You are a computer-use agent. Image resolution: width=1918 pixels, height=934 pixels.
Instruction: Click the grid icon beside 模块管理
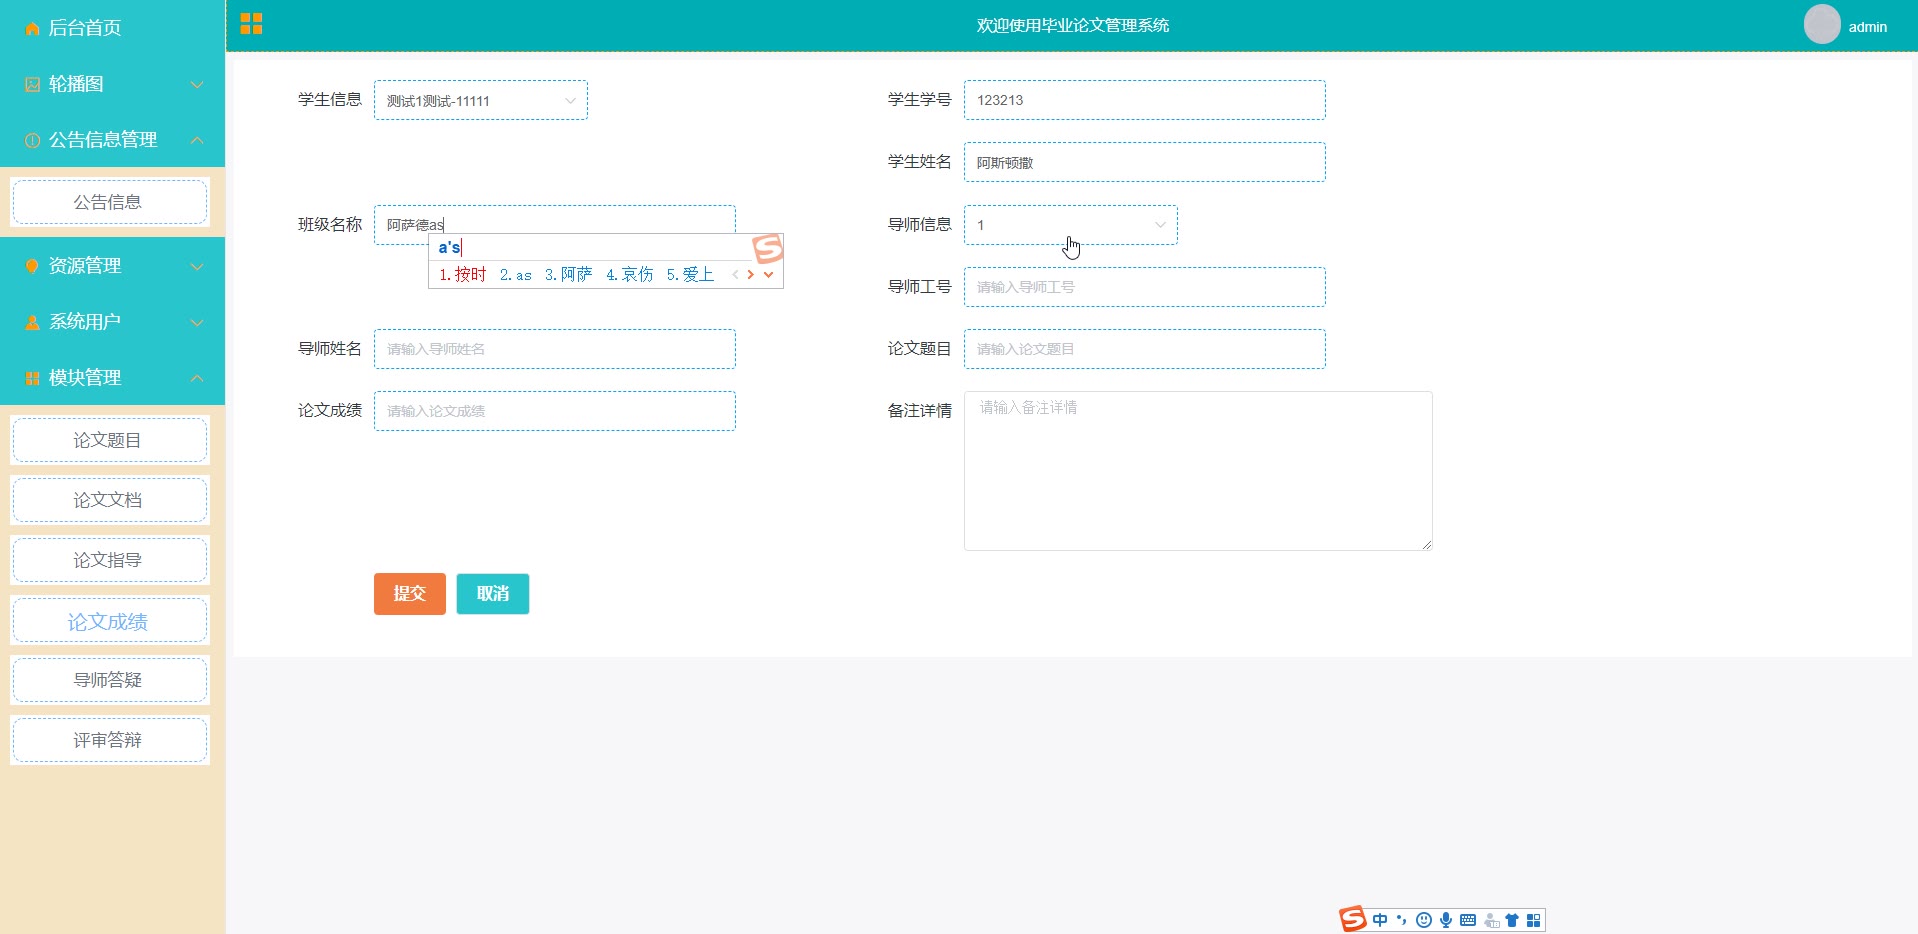click(x=32, y=378)
